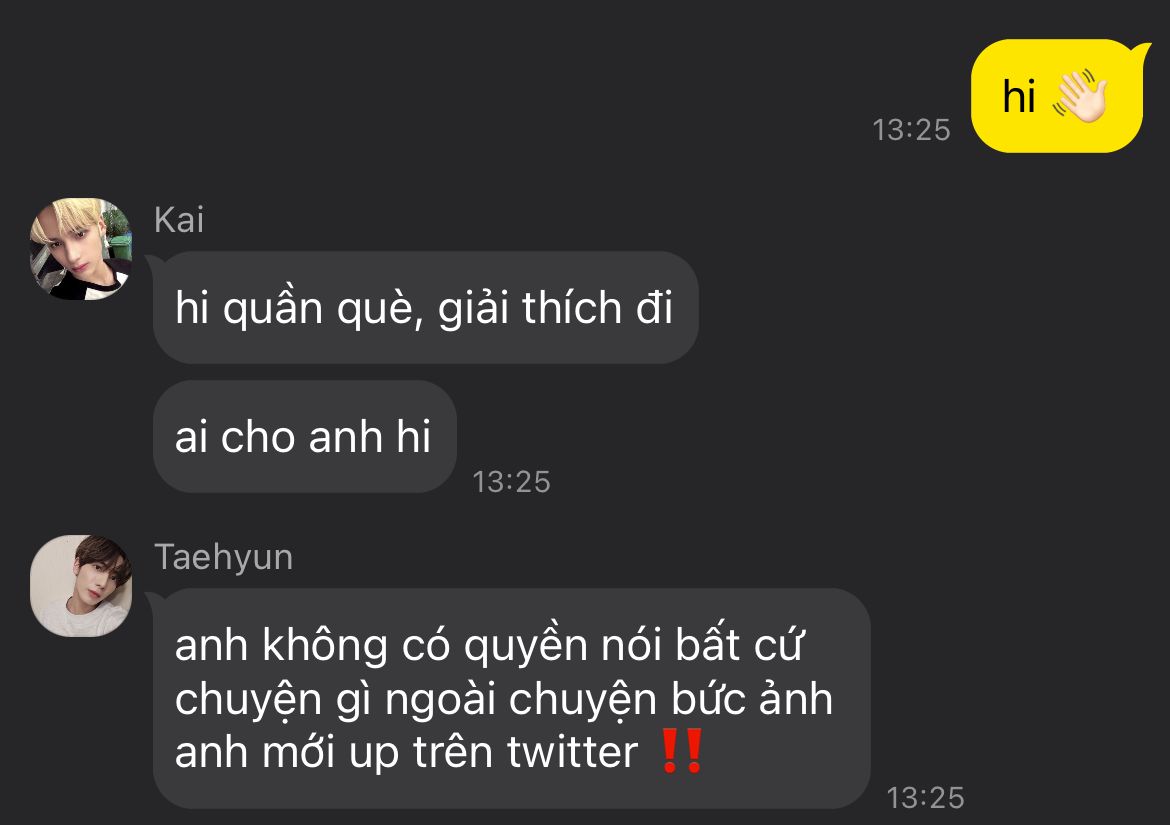Select the 'hi quần què, giải thích đi' message
Image resolution: width=1170 pixels, height=825 pixels.
coord(425,307)
